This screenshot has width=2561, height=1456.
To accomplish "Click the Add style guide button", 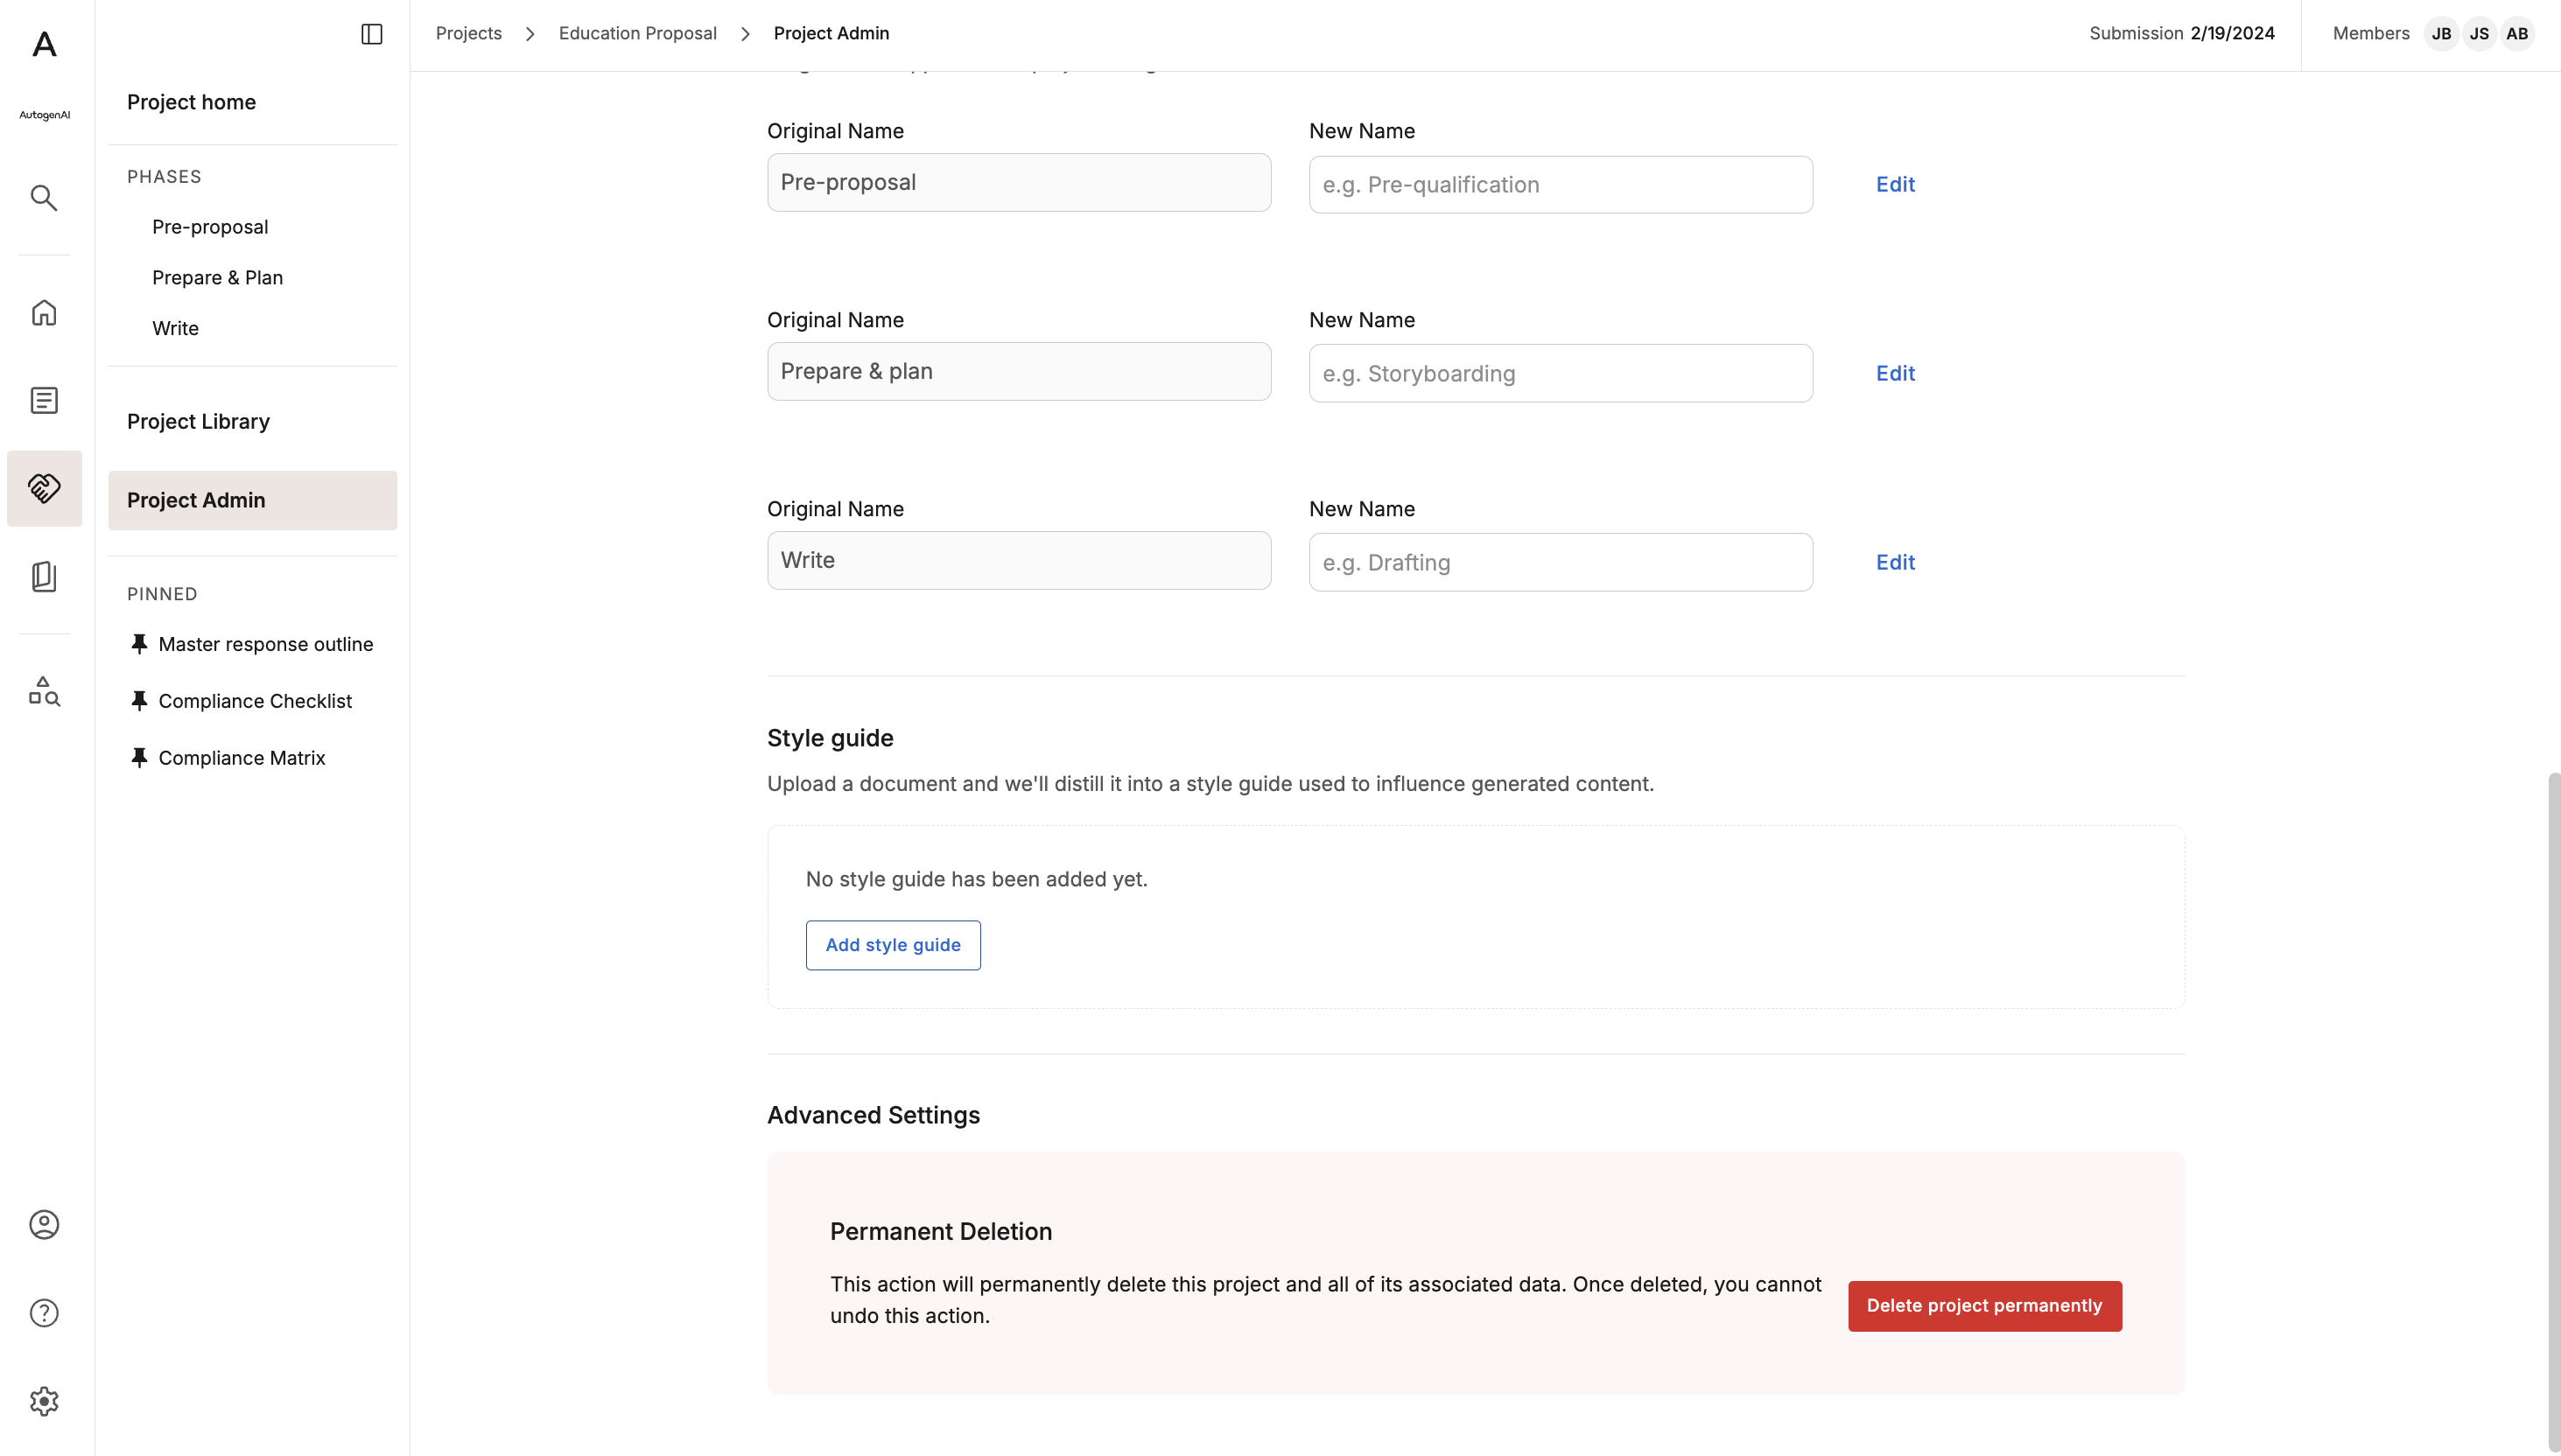I will [x=893, y=945].
